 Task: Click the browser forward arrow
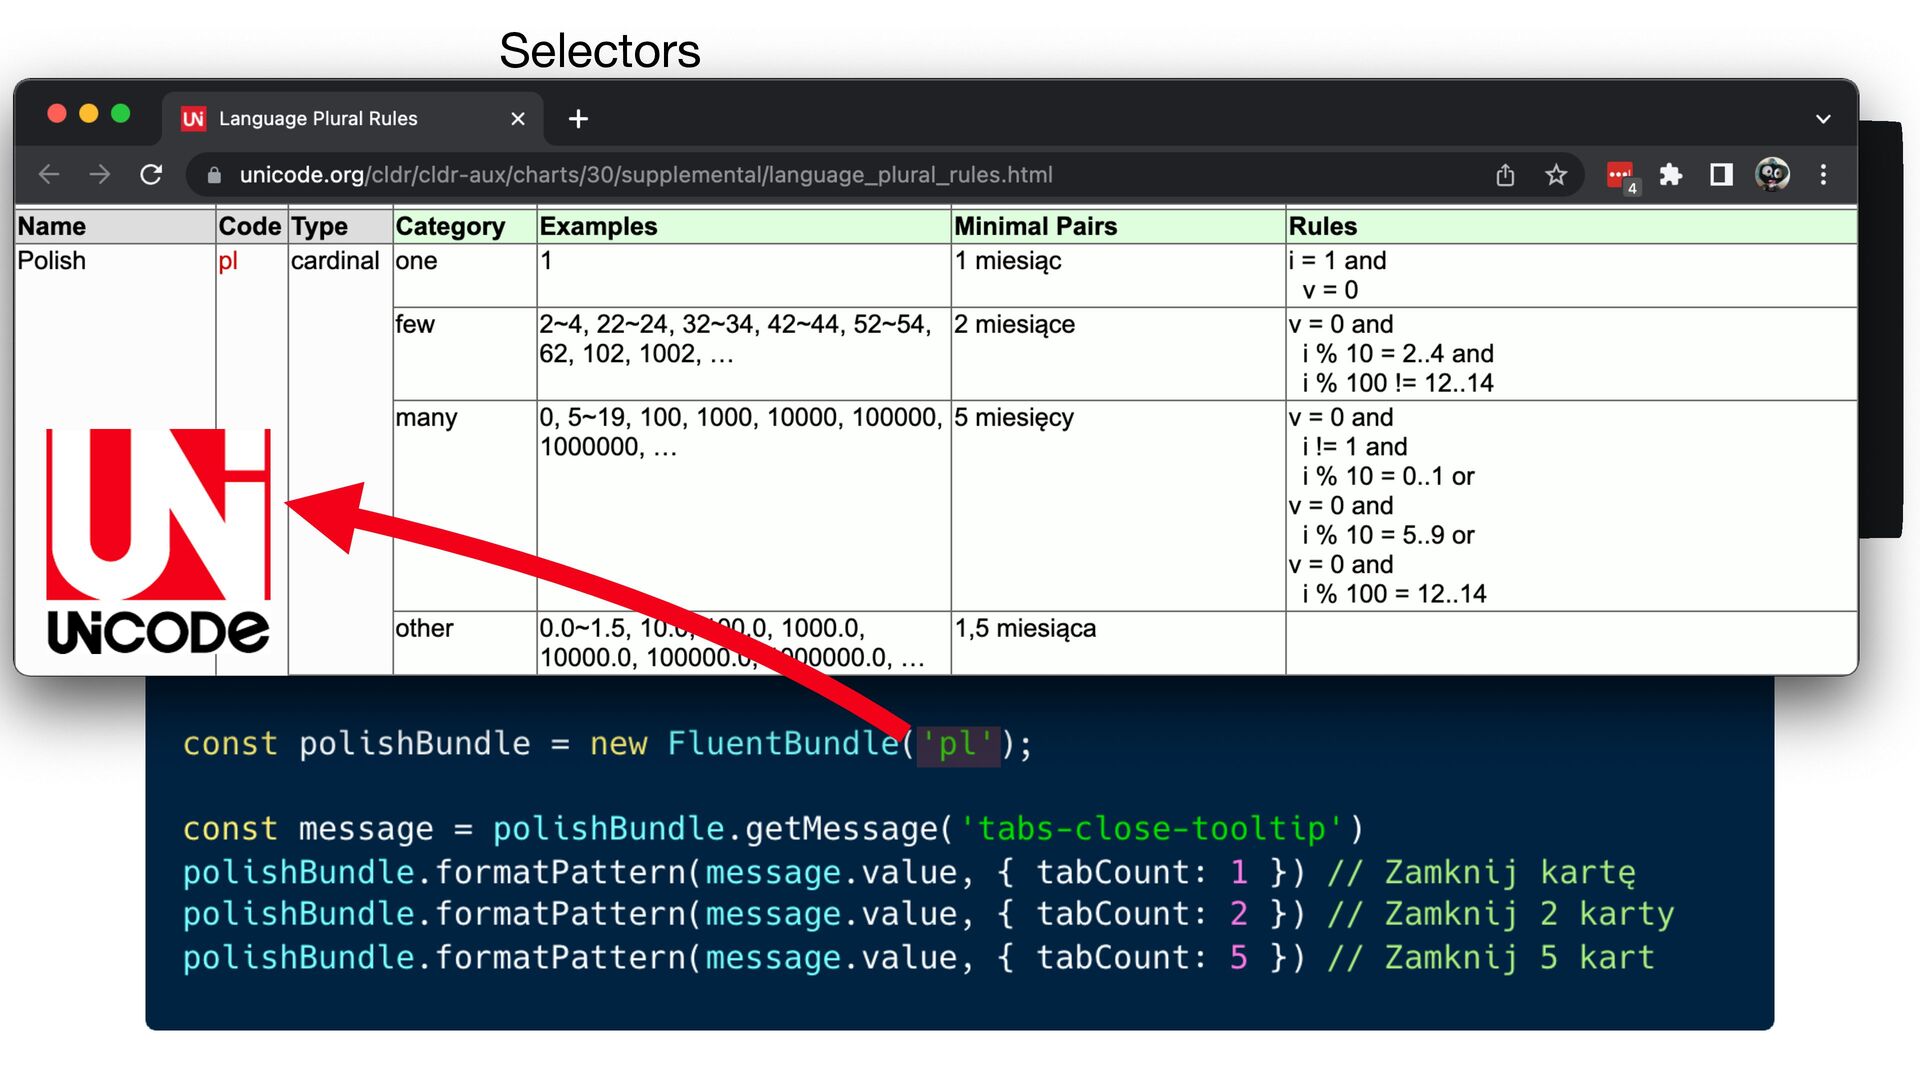(100, 175)
